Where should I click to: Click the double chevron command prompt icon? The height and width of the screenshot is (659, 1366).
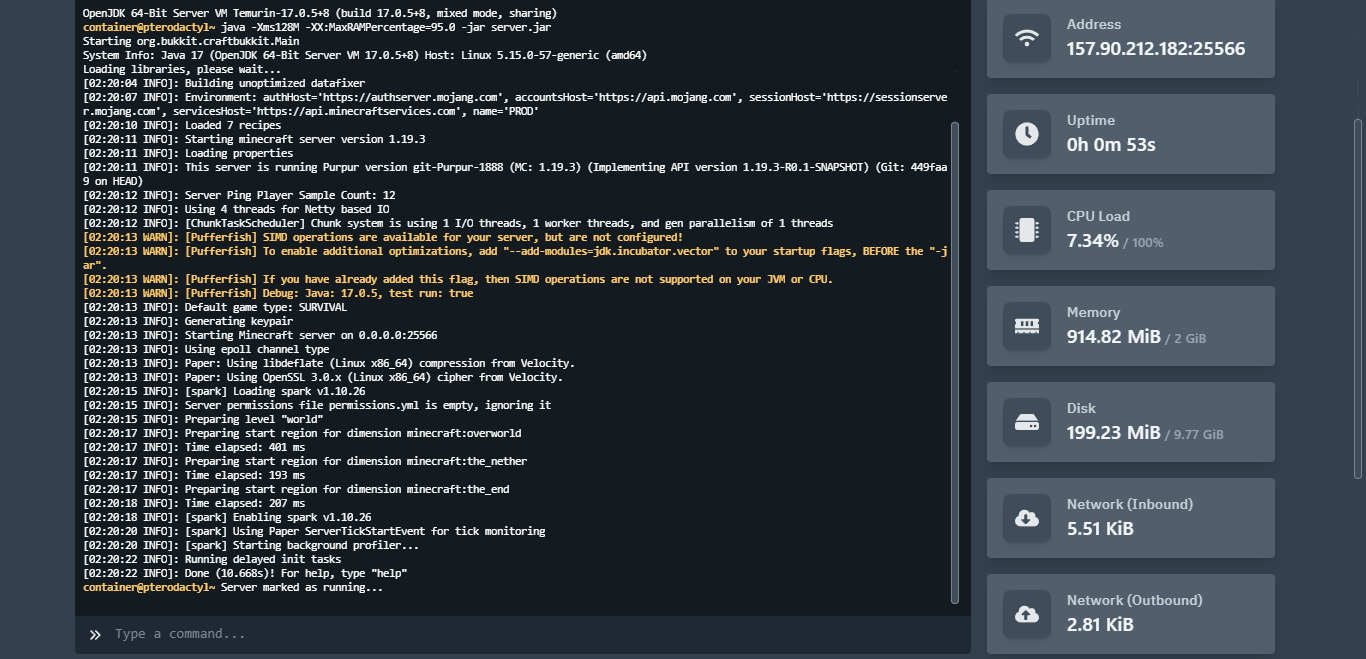coord(95,634)
